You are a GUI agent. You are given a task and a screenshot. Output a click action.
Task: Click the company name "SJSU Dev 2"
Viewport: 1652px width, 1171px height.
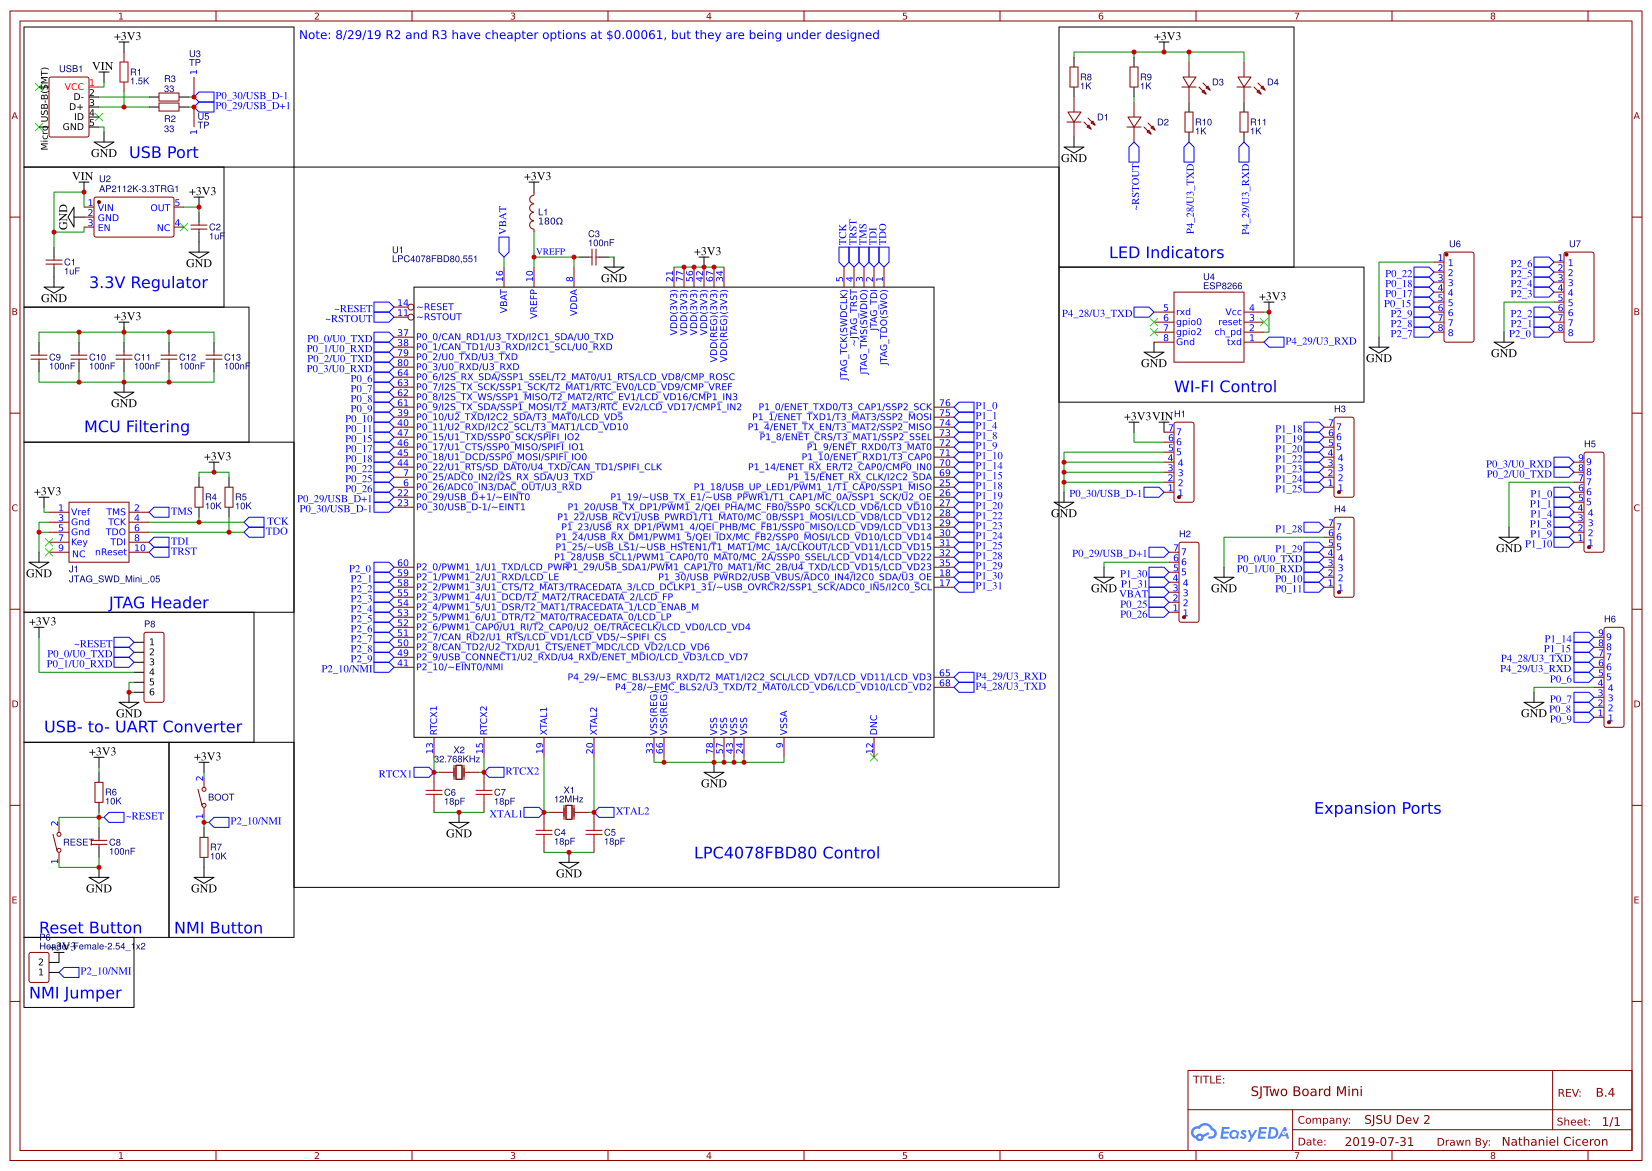1398,1120
